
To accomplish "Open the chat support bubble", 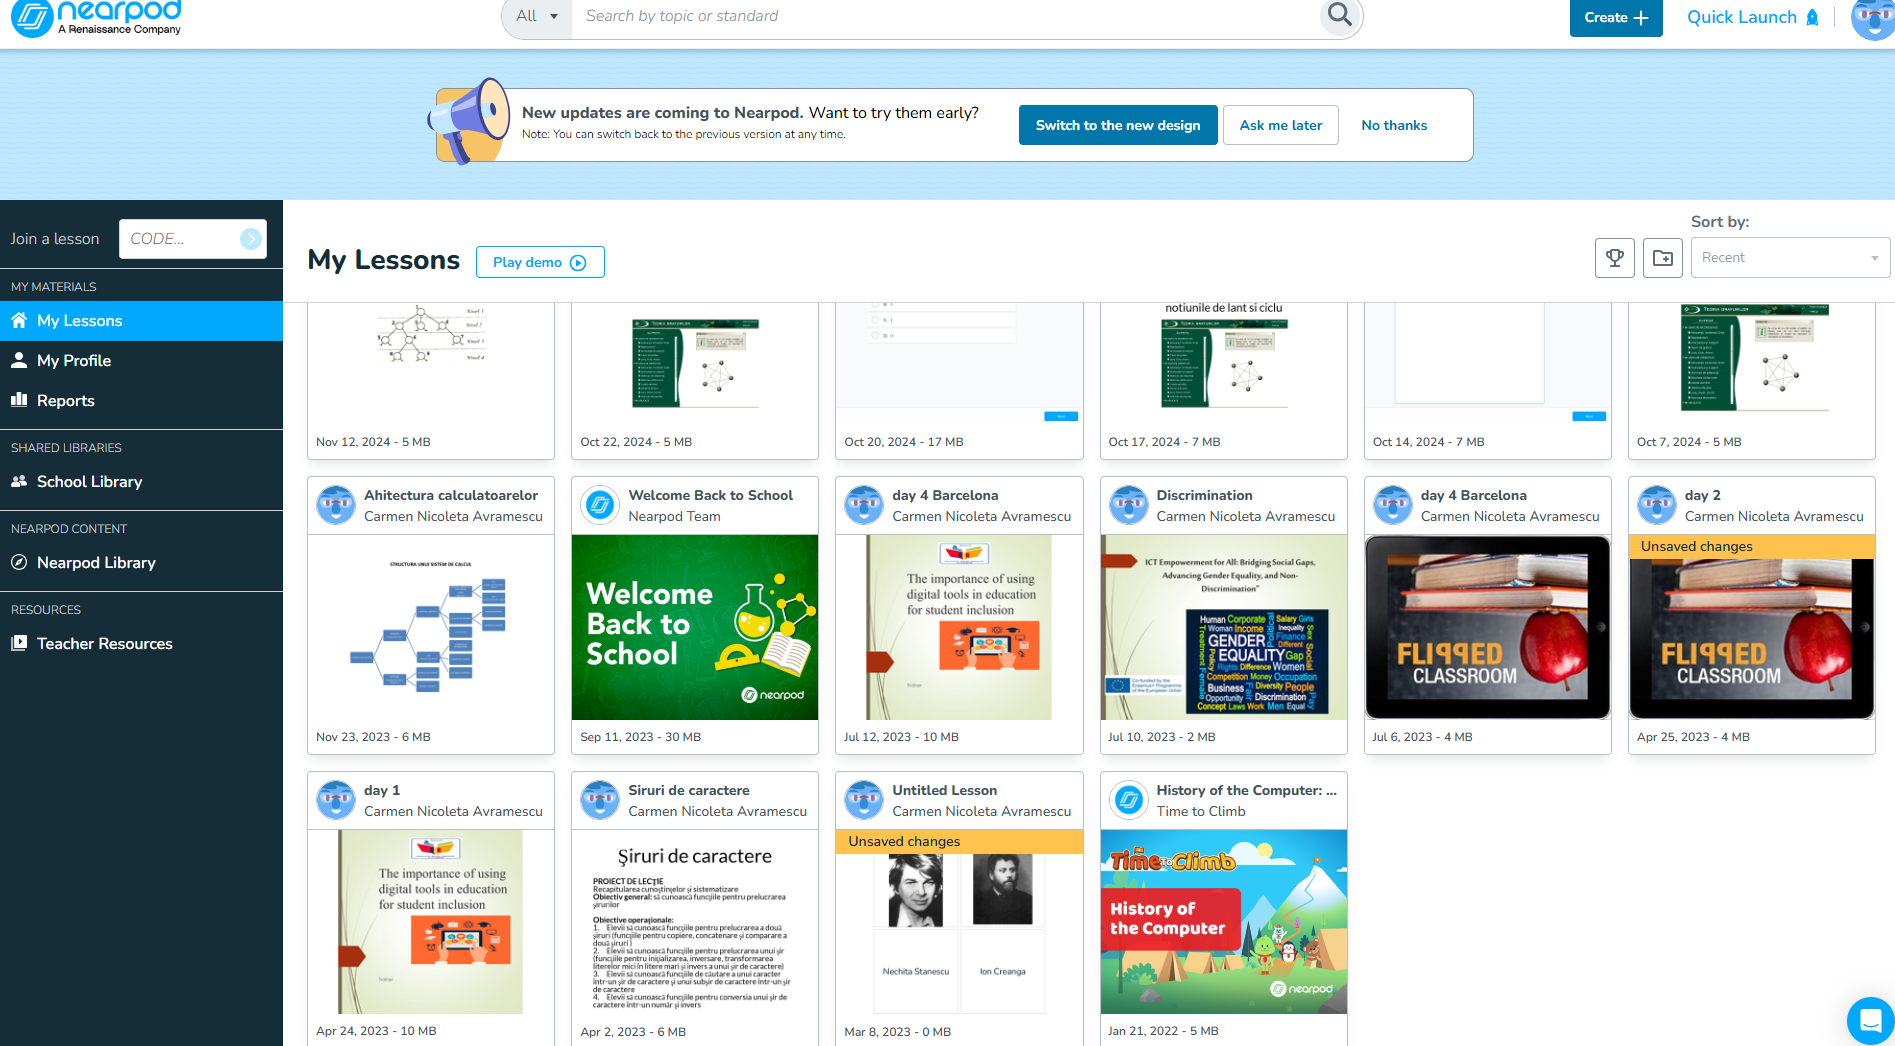I will (1868, 1020).
